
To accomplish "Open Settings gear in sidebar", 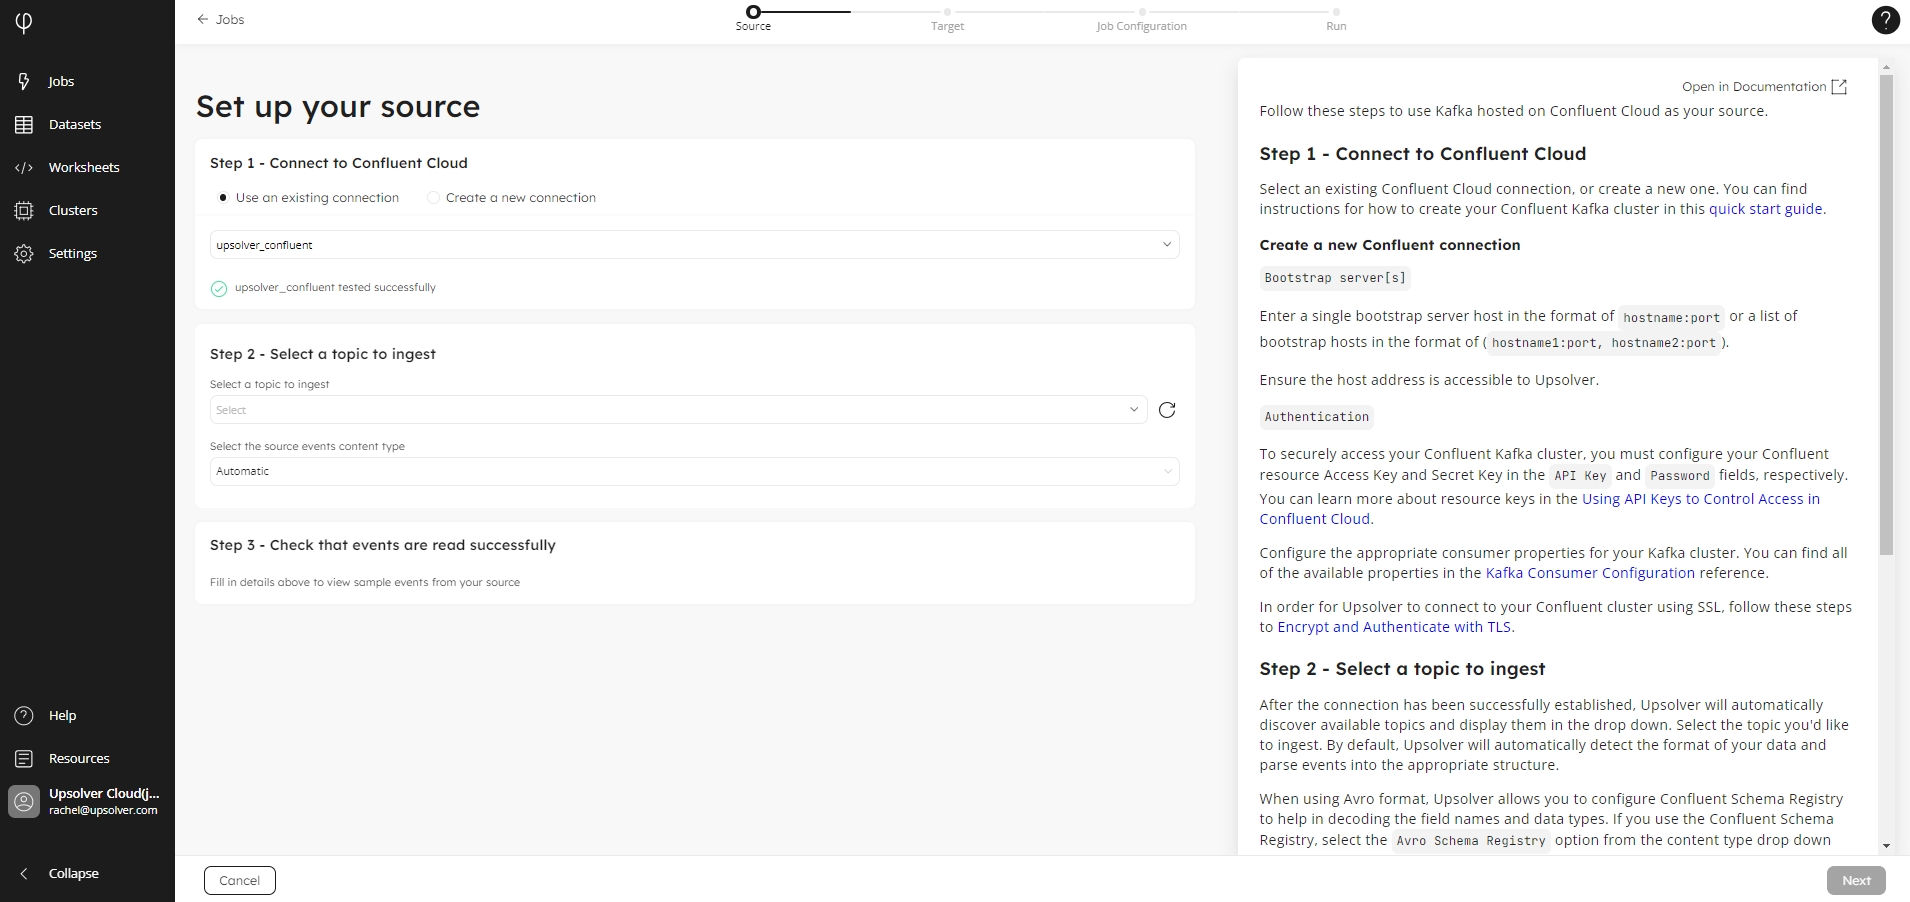I will coord(24,254).
